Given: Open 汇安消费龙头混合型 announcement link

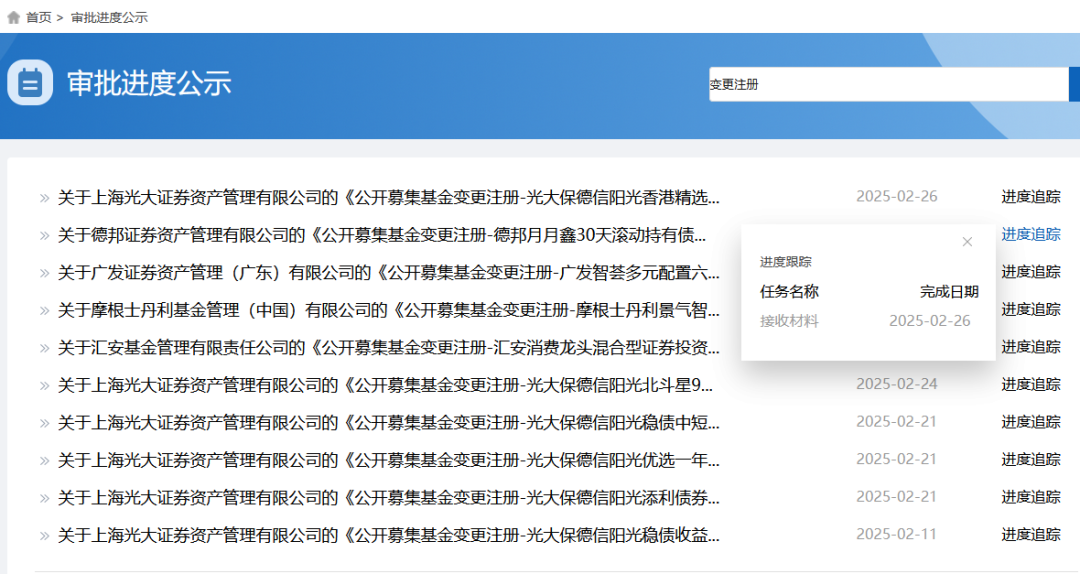Looking at the screenshot, I should [x=388, y=347].
